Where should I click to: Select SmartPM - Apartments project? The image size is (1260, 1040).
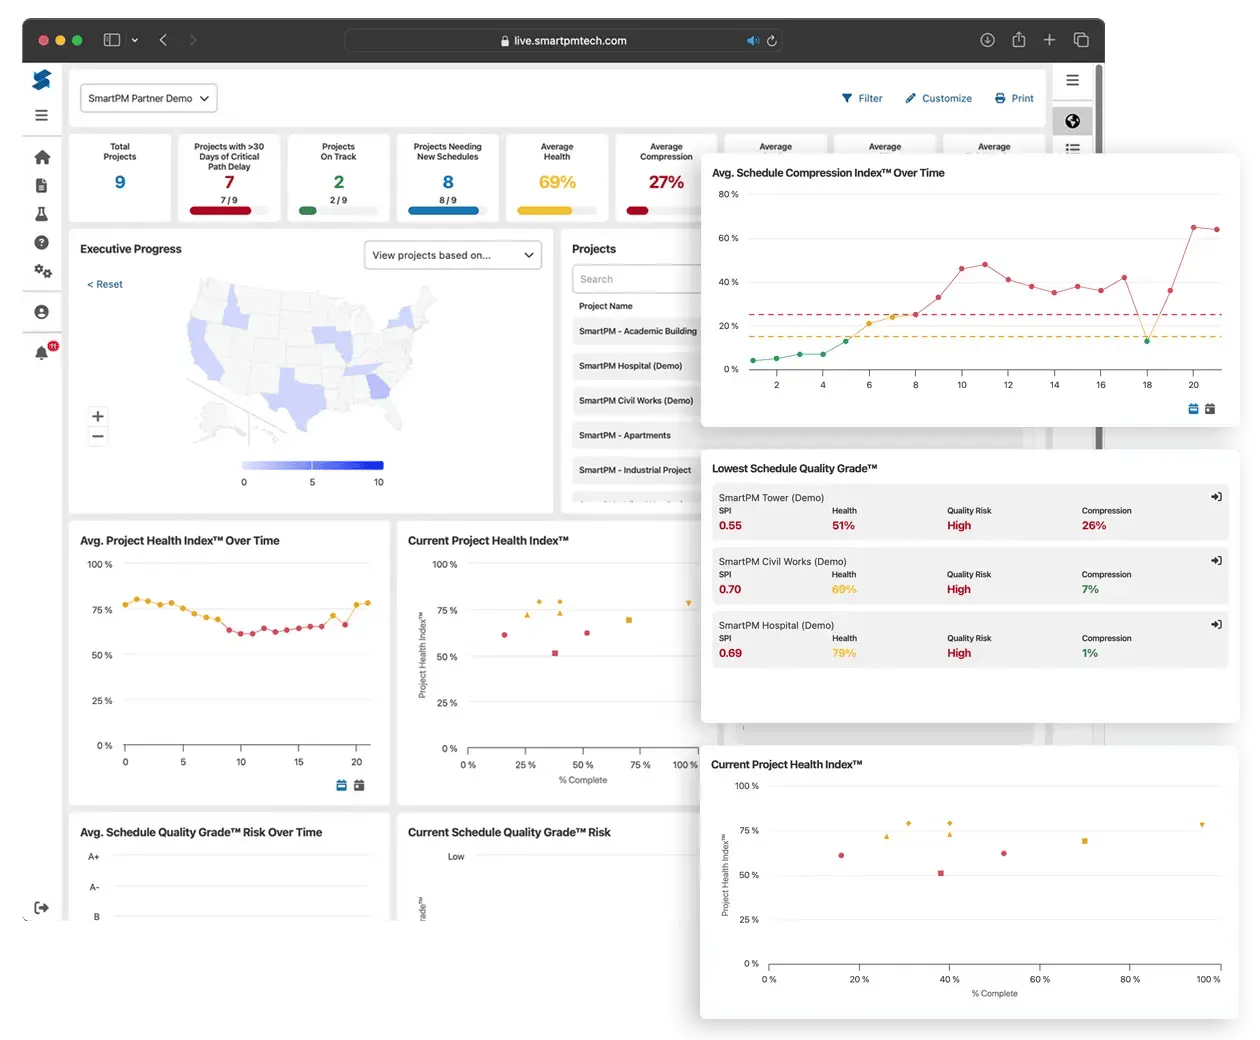click(637, 435)
